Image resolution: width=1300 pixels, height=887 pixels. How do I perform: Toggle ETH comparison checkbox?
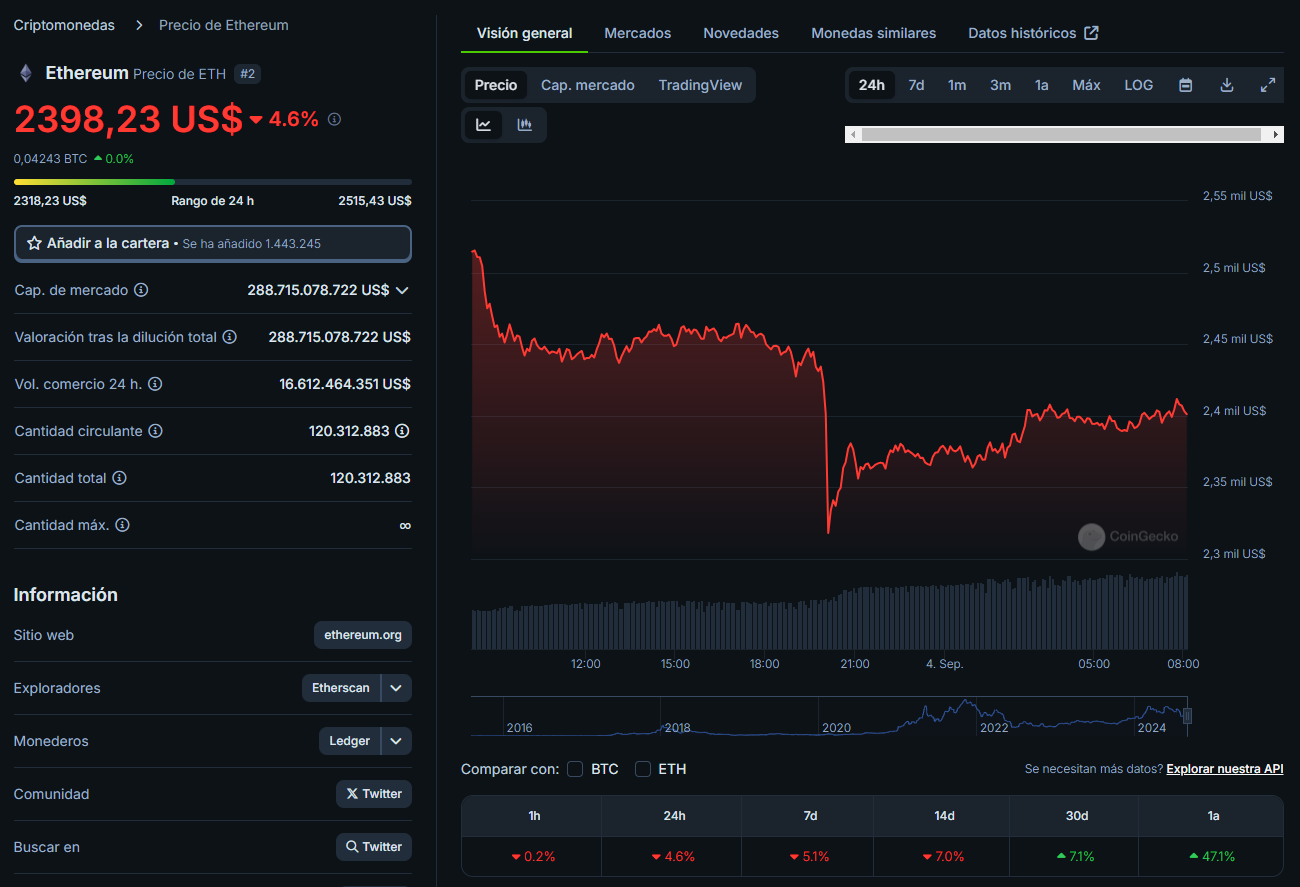pyautogui.click(x=643, y=769)
